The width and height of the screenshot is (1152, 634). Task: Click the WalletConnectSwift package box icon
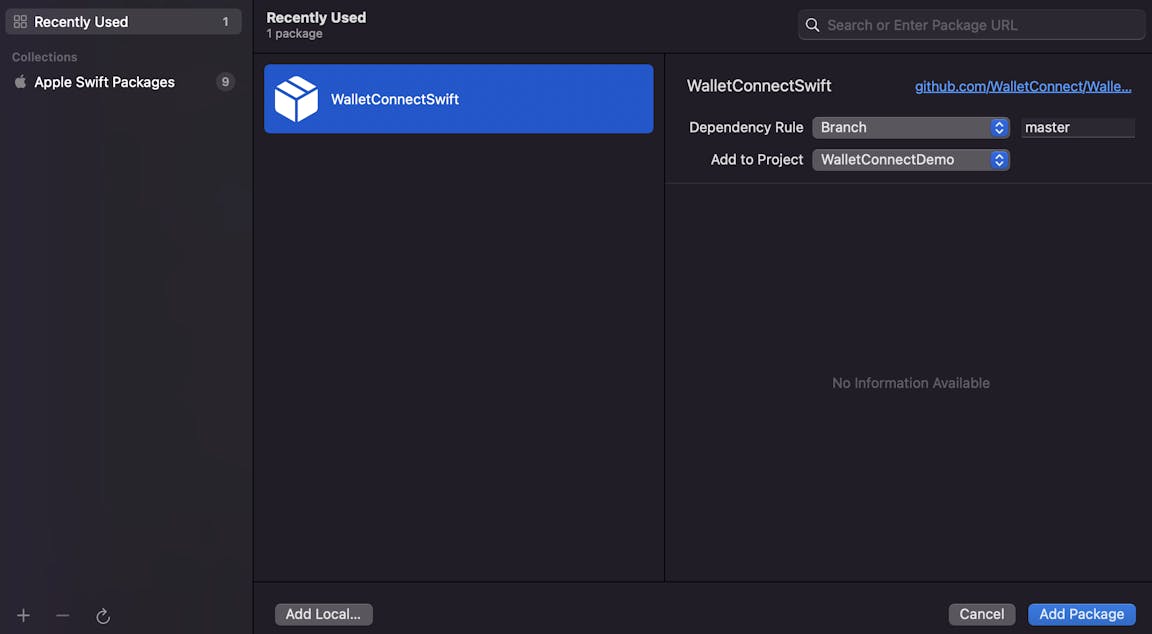[296, 98]
